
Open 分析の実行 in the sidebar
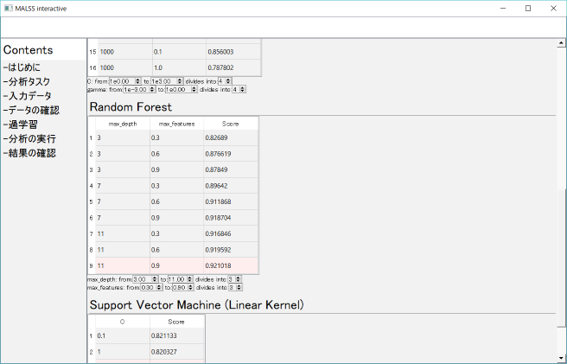coord(29,139)
